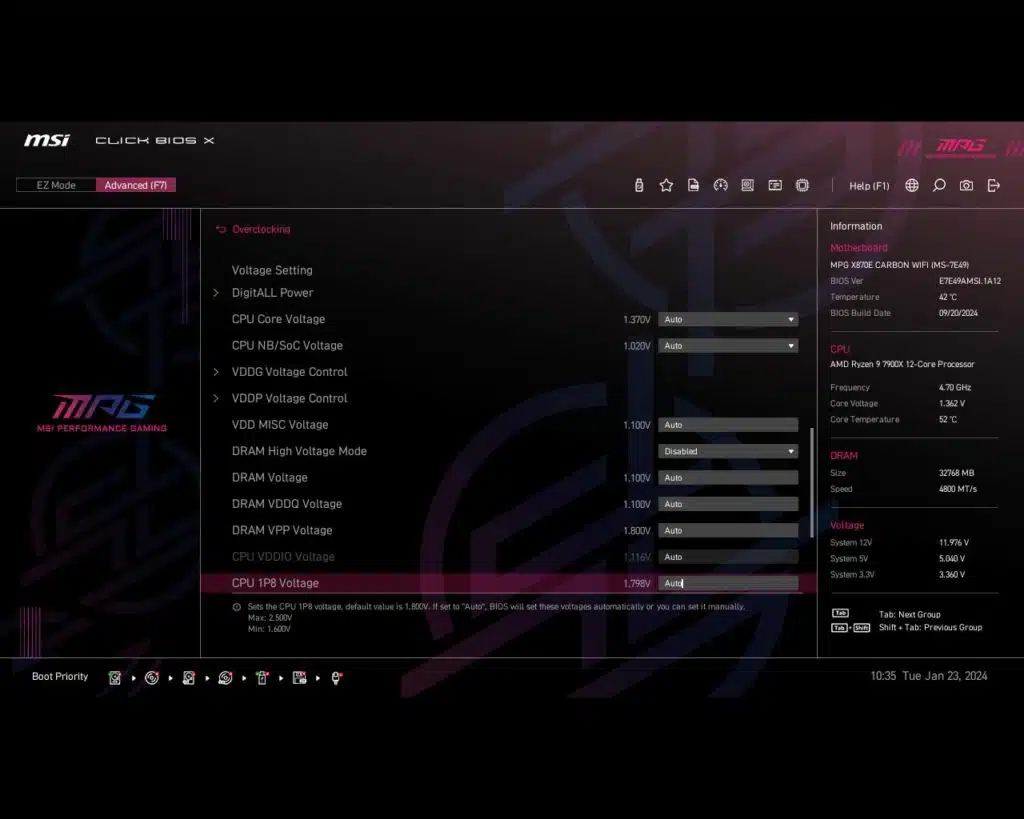Select second hard disk boot priority icon
Image resolution: width=1024 pixels, height=819 pixels.
(189, 678)
